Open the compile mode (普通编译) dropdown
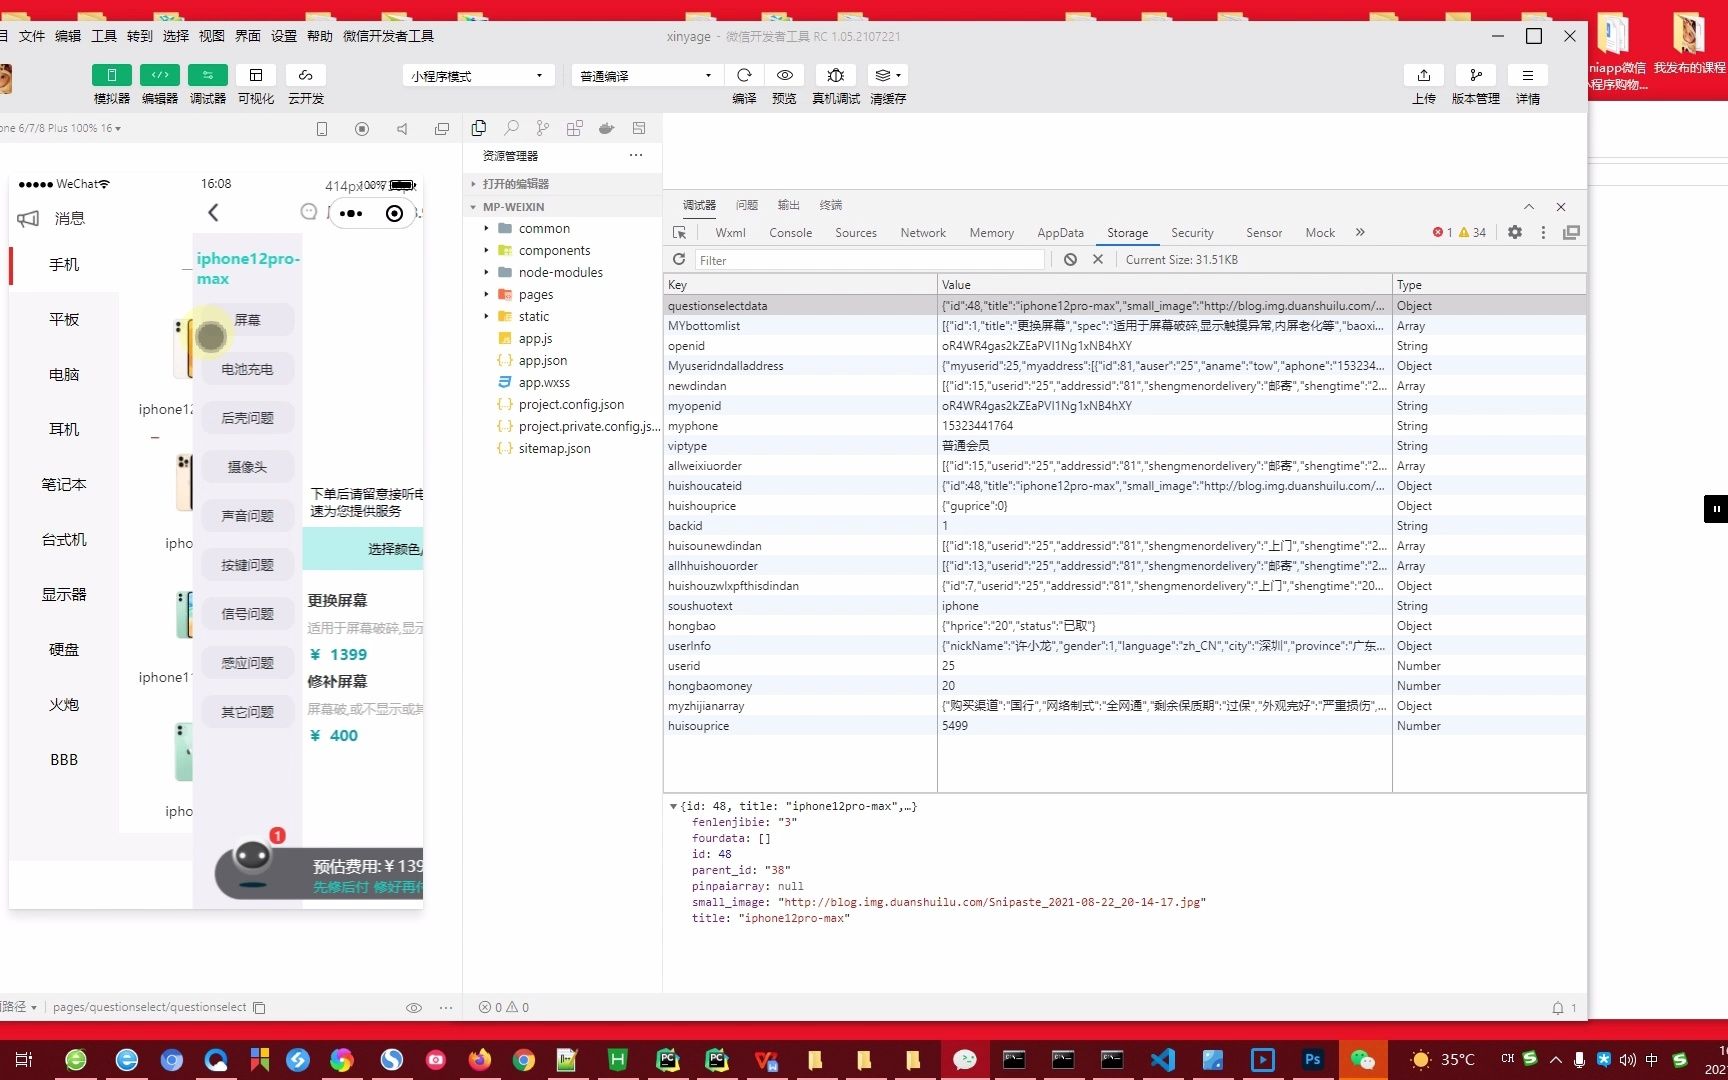Image resolution: width=1728 pixels, height=1080 pixels. pos(646,76)
